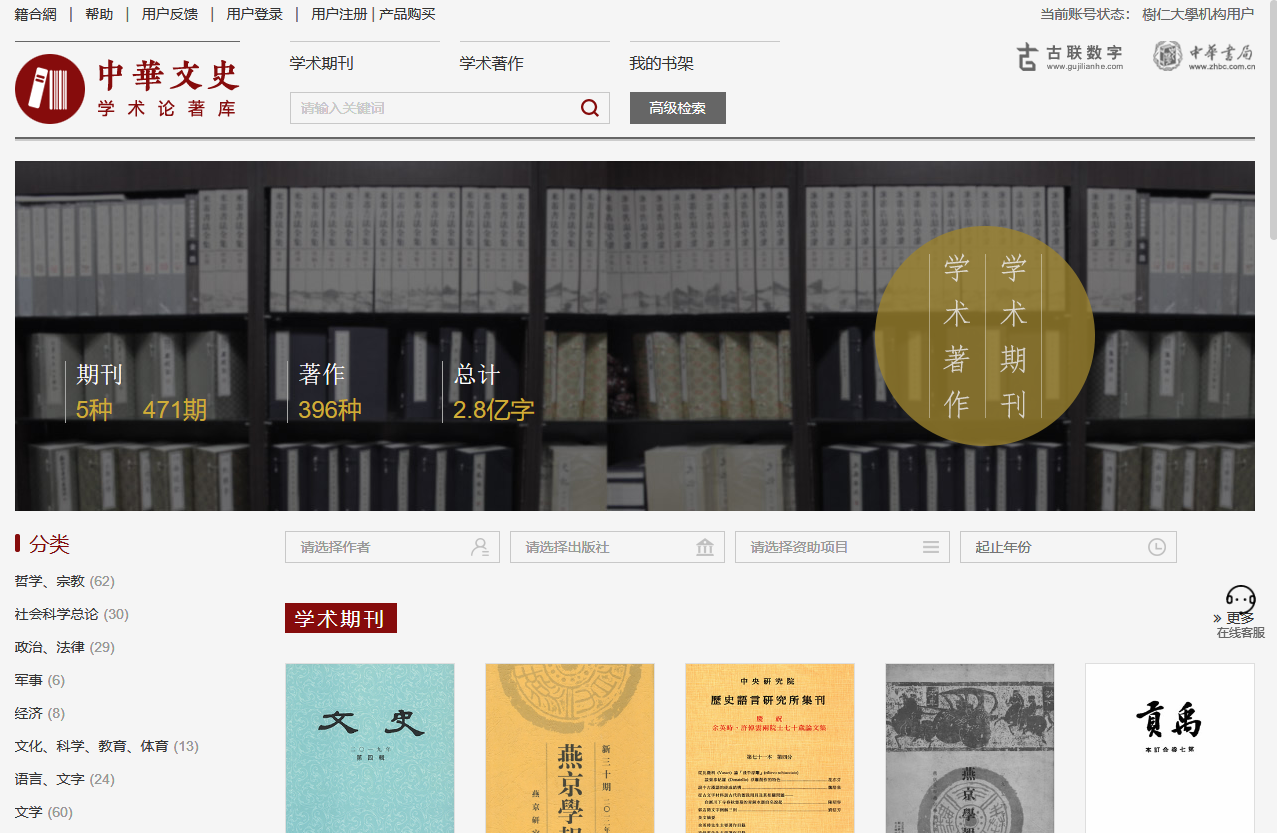Click 学术期刊 in the gold circle
The width and height of the screenshot is (1277, 833).
coord(1013,335)
